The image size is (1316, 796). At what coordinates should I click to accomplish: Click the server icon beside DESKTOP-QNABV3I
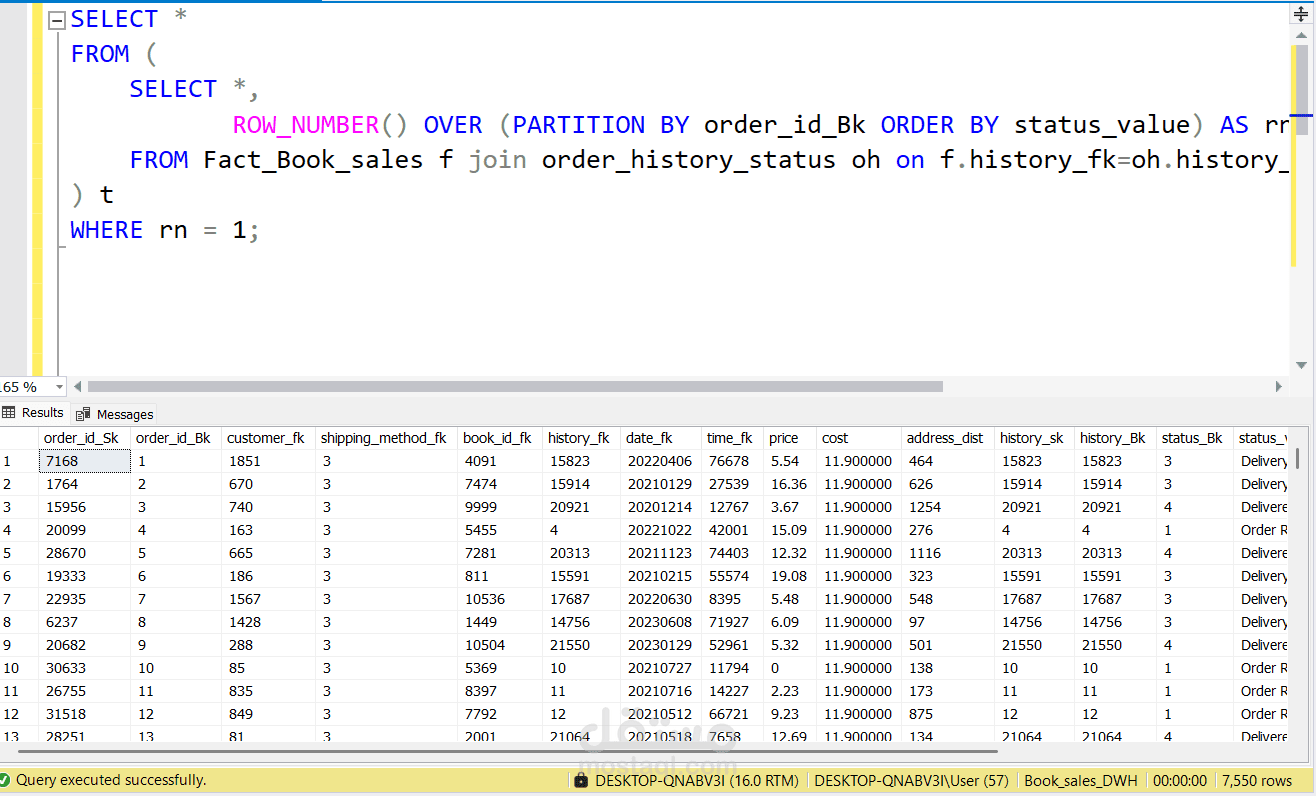click(x=580, y=780)
